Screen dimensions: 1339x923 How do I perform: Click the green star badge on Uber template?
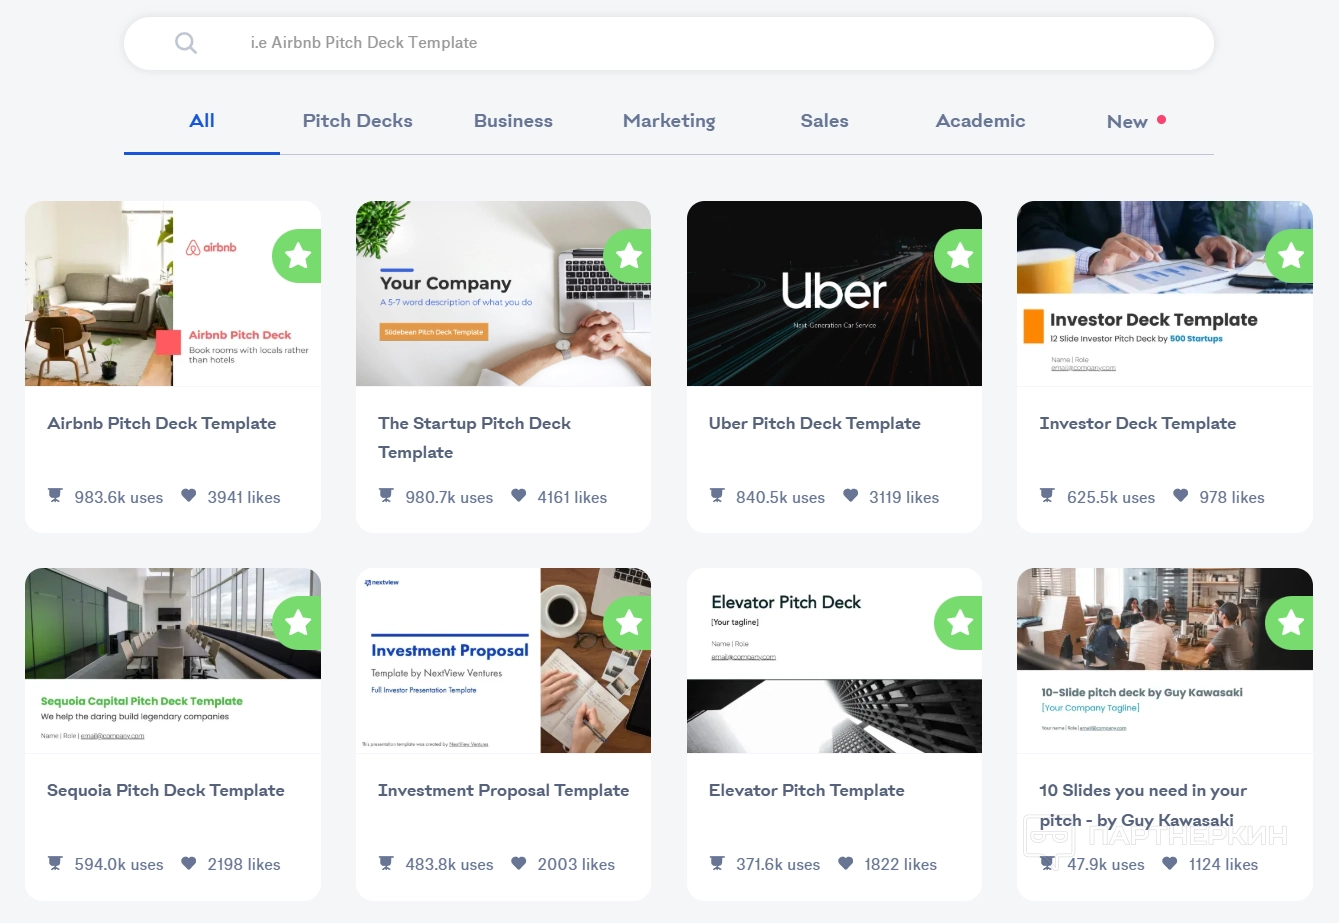(x=959, y=256)
